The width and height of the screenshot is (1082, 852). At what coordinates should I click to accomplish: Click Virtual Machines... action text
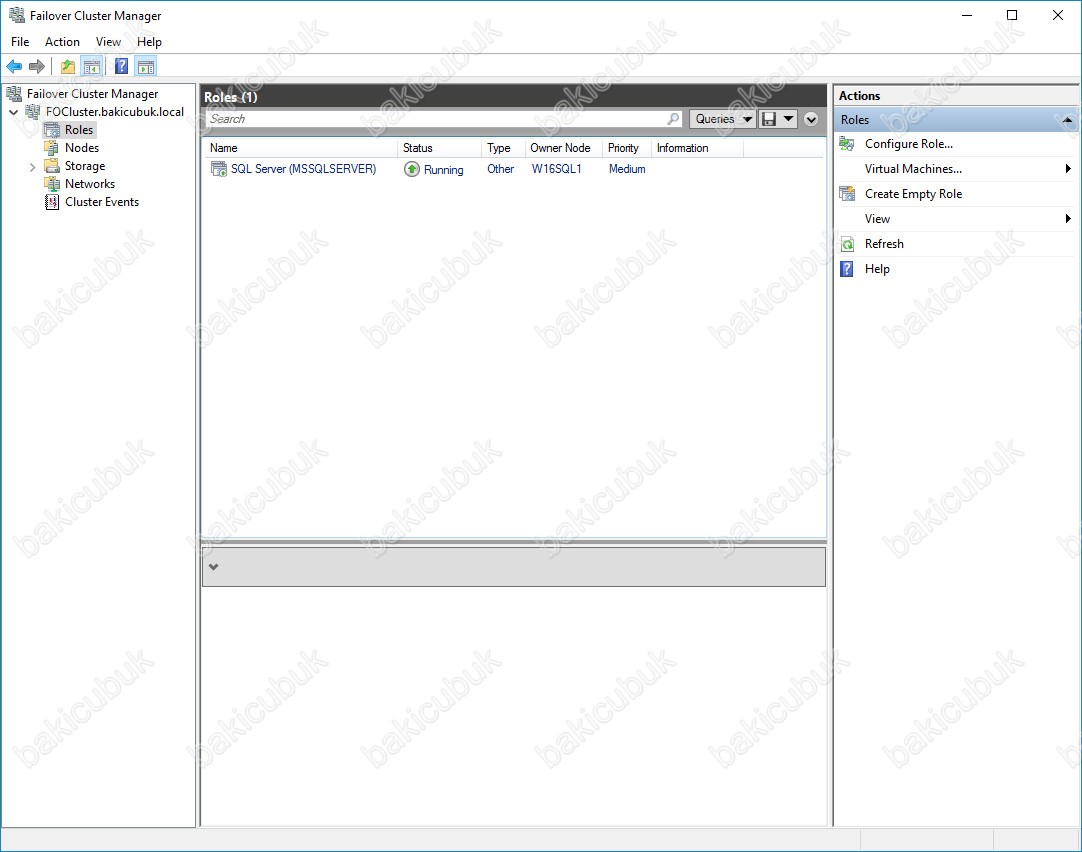click(913, 168)
